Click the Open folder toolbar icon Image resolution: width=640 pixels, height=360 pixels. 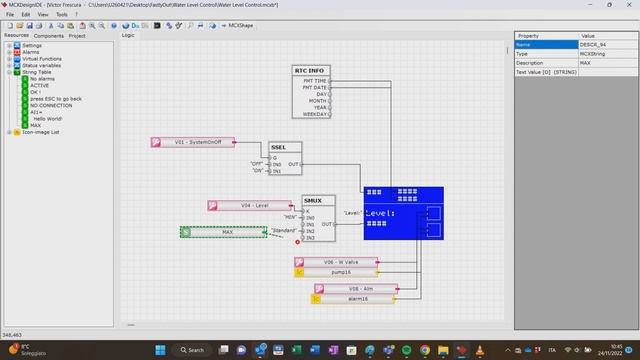(x=20, y=26)
